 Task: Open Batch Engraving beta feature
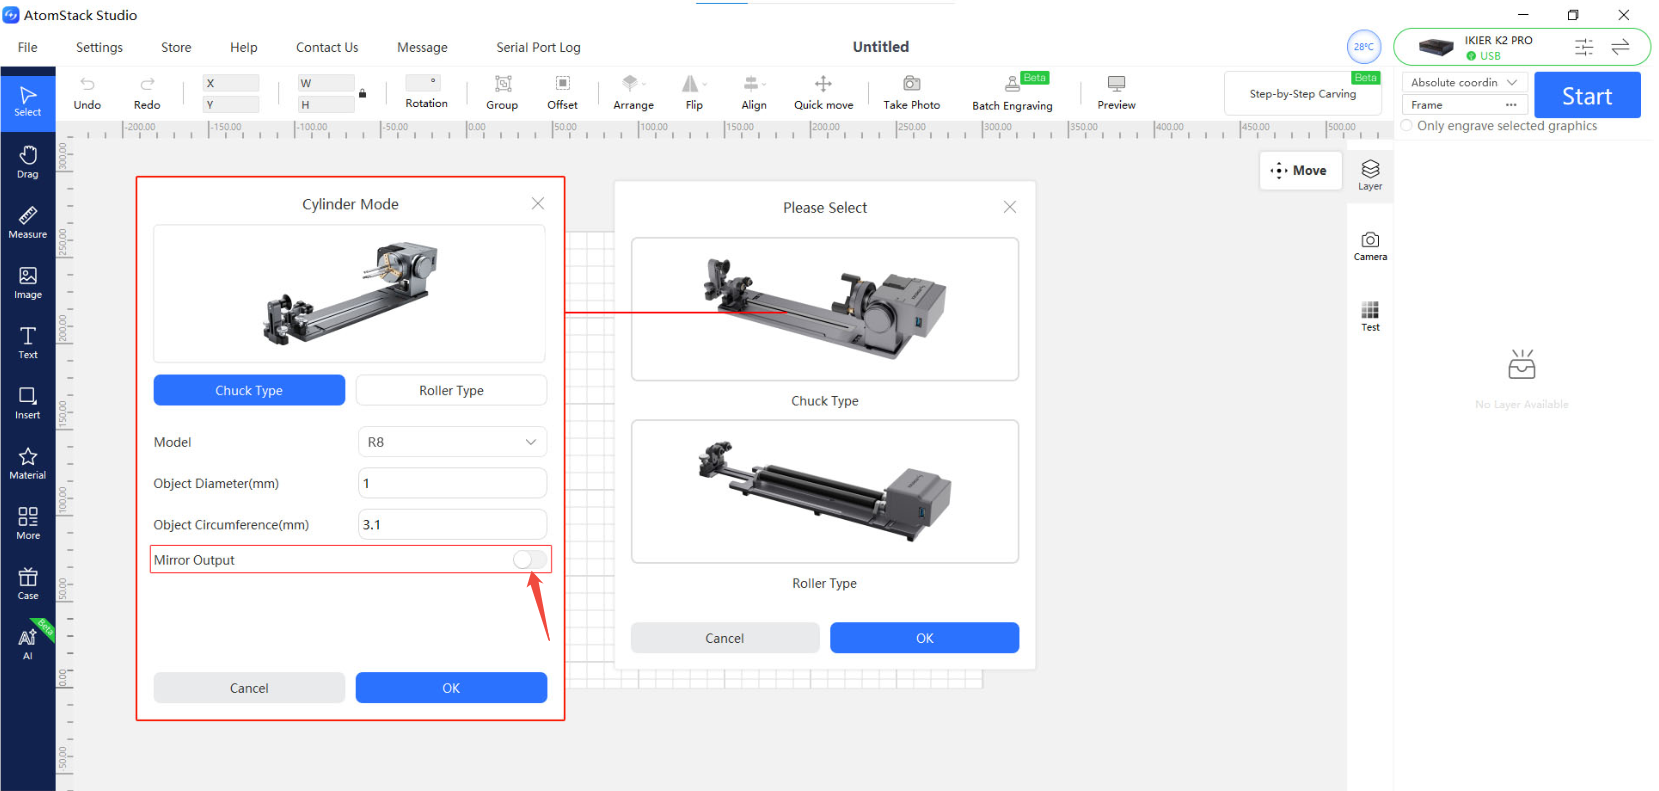[1012, 92]
